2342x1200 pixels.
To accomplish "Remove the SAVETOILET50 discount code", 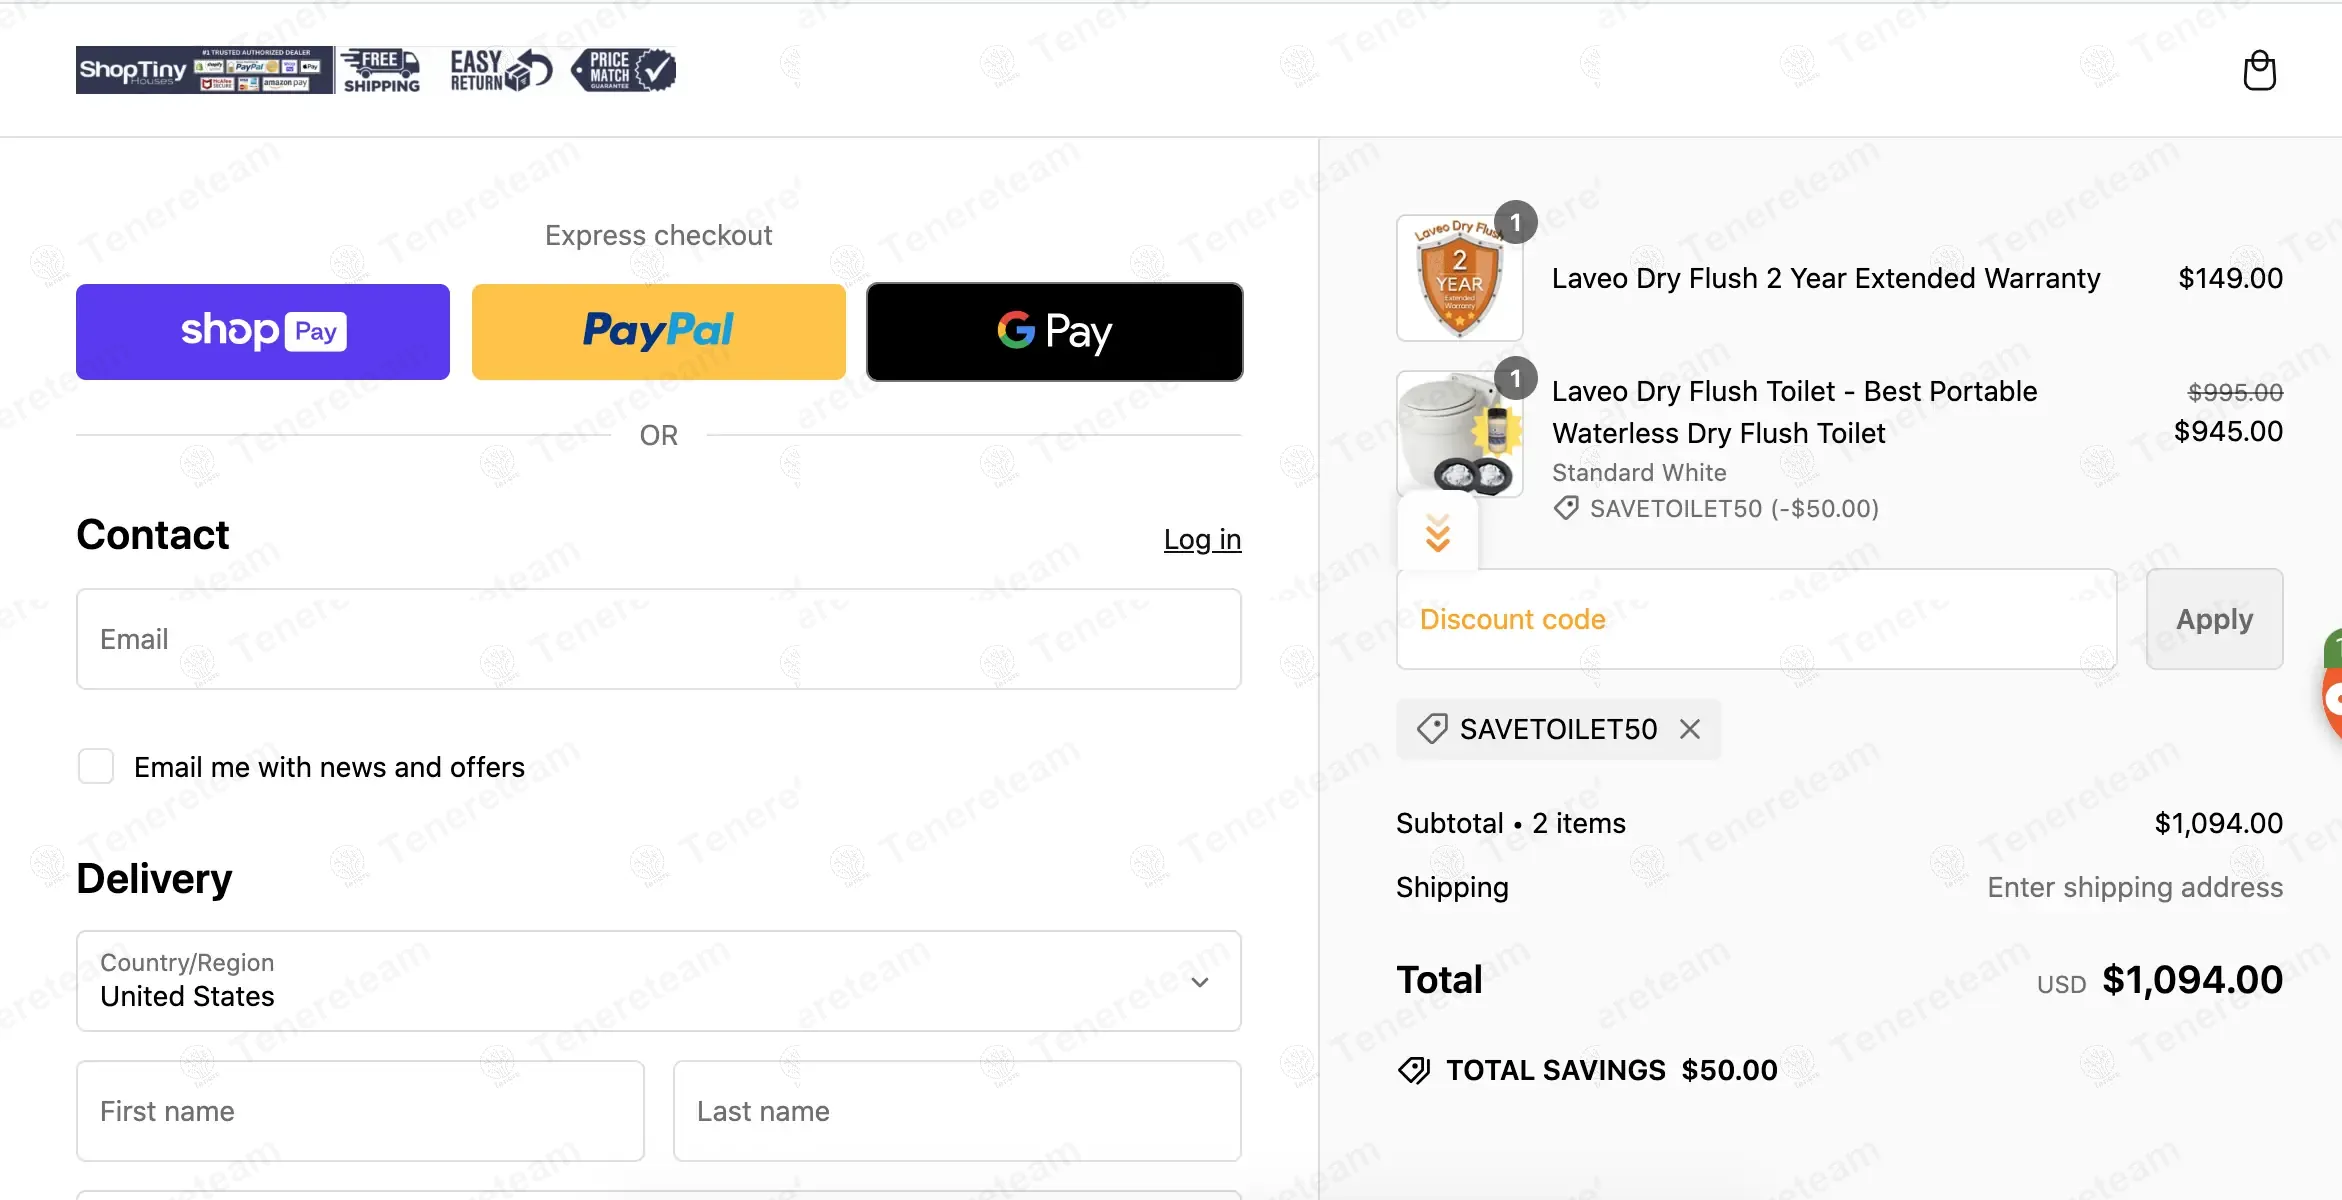I will pyautogui.click(x=1690, y=729).
